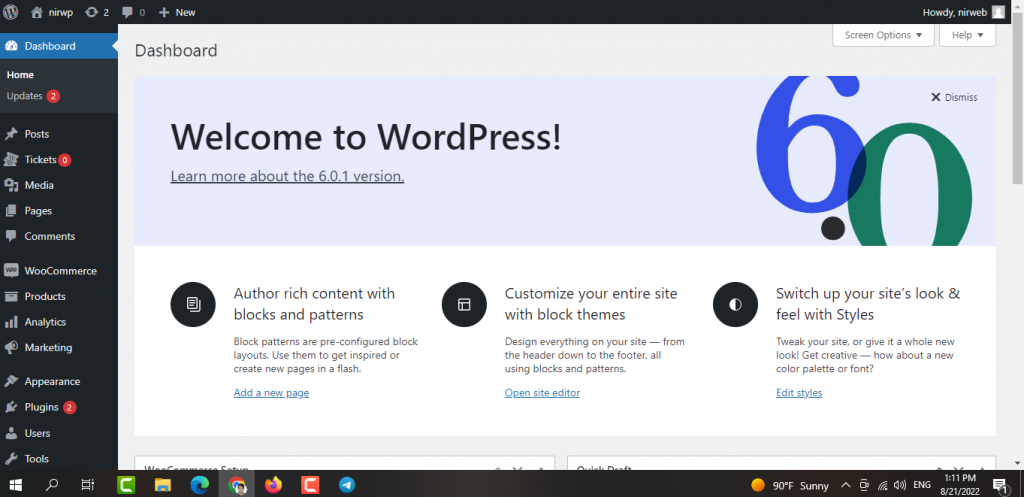This screenshot has width=1024, height=497.
Task: Click the Styles half-circle icon
Action: 735,304
